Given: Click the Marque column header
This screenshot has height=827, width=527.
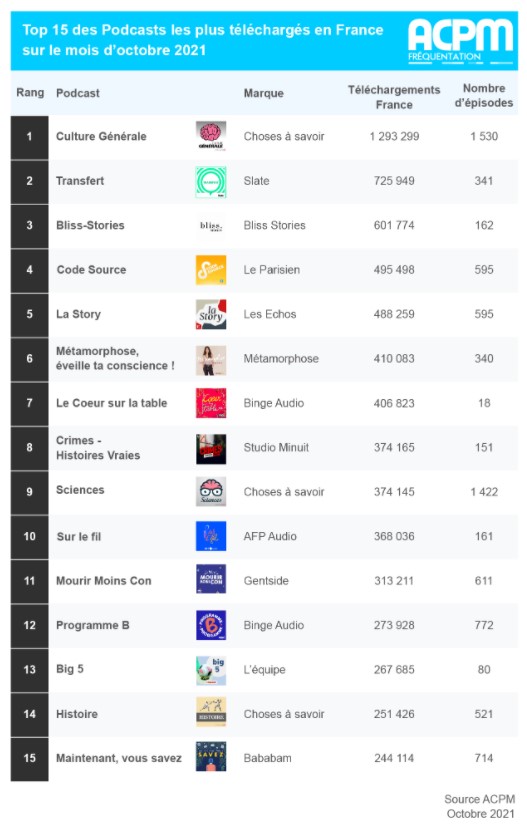Looking at the screenshot, I should tap(264, 93).
